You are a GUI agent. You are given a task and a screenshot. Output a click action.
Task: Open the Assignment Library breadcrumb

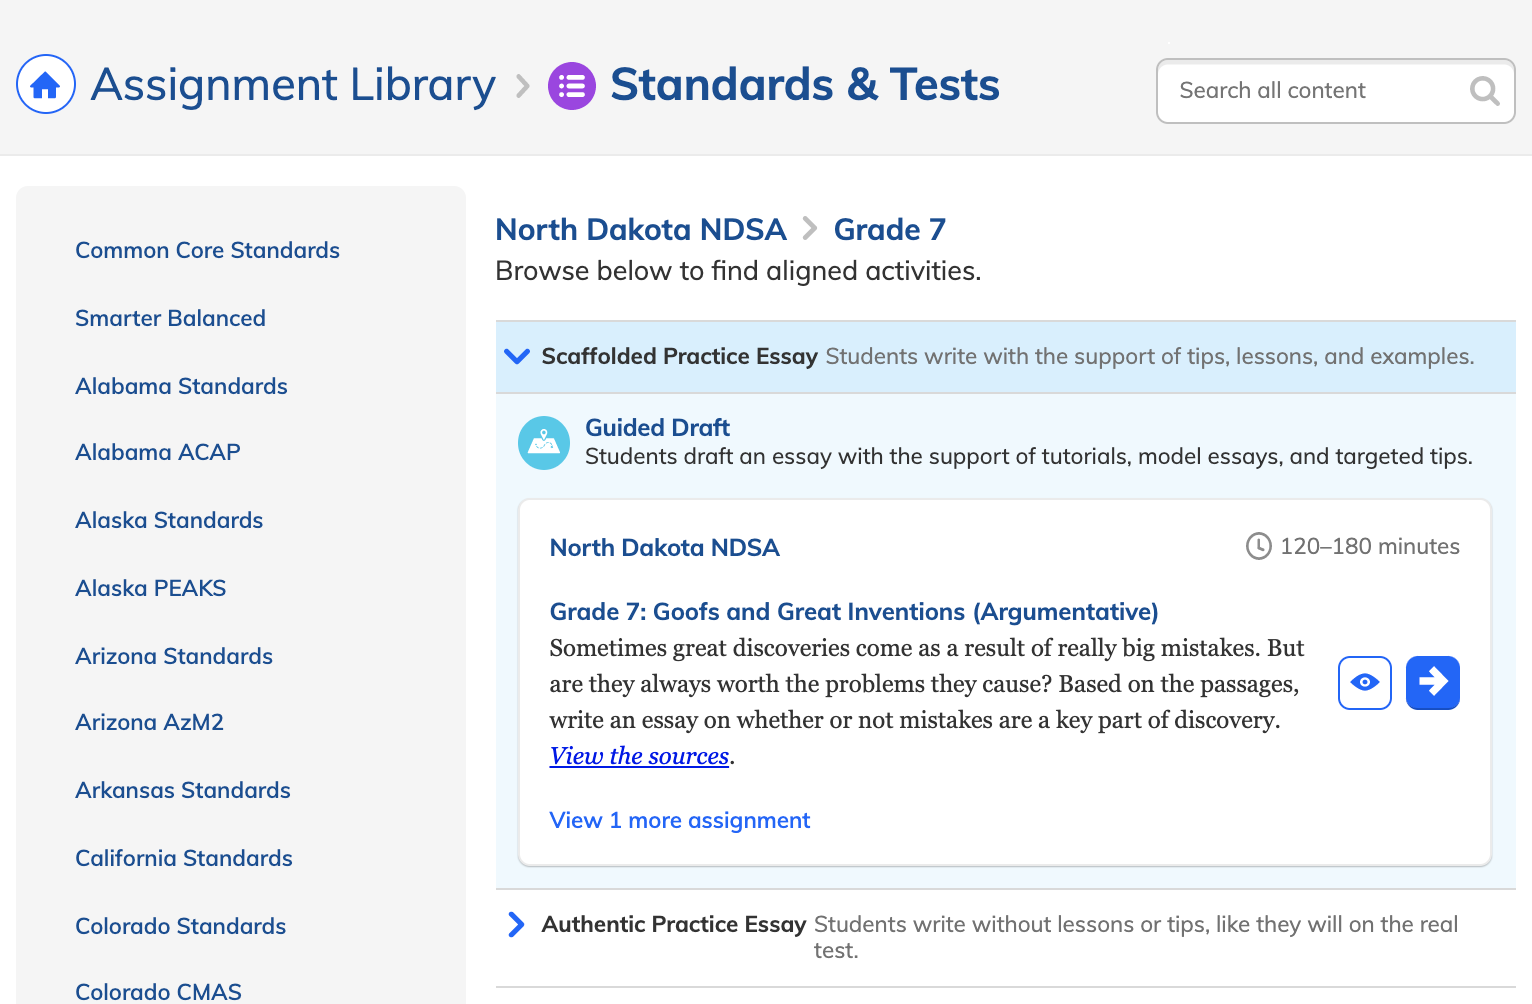tap(293, 85)
